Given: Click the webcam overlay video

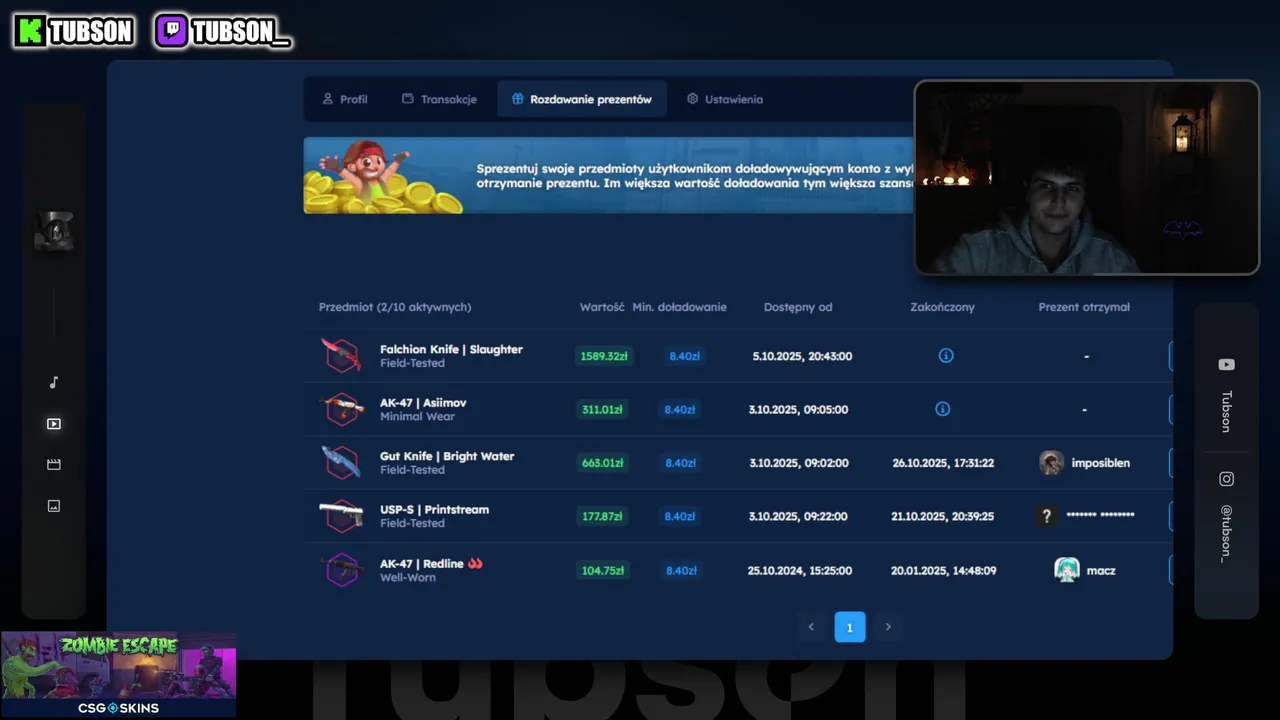Looking at the screenshot, I should 1087,177.
